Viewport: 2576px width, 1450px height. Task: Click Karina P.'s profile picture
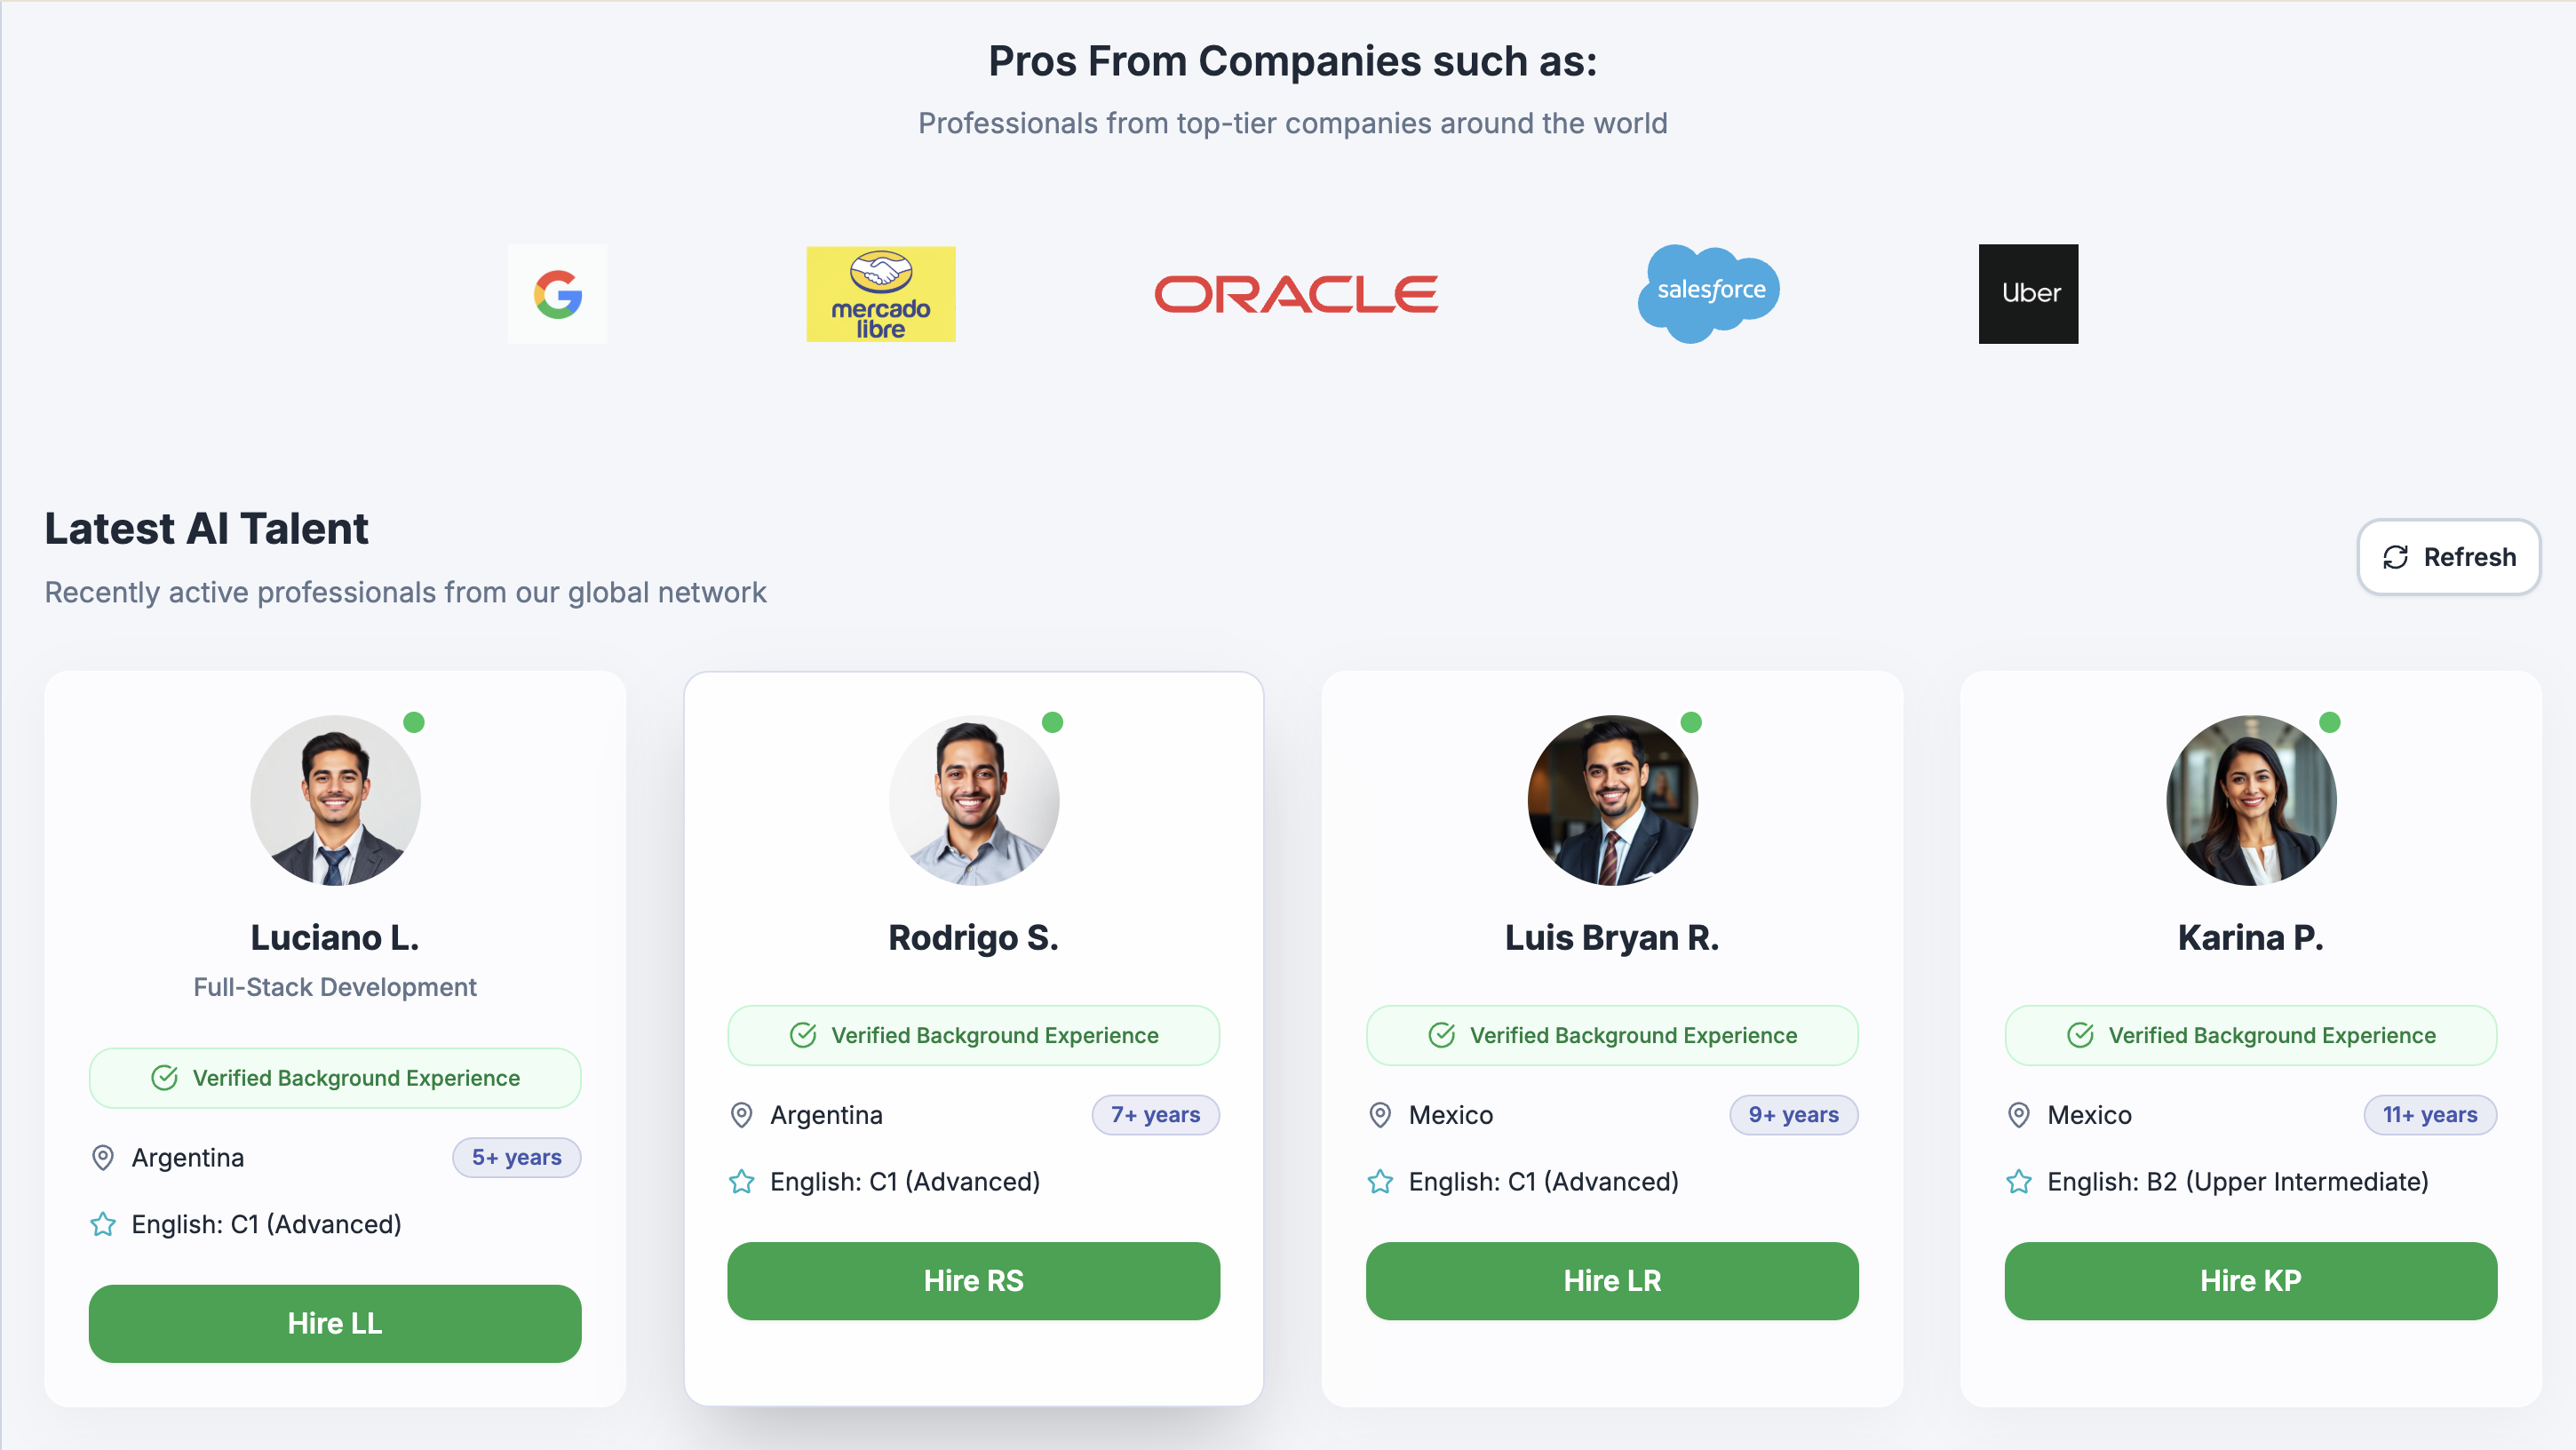pyautogui.click(x=2250, y=800)
